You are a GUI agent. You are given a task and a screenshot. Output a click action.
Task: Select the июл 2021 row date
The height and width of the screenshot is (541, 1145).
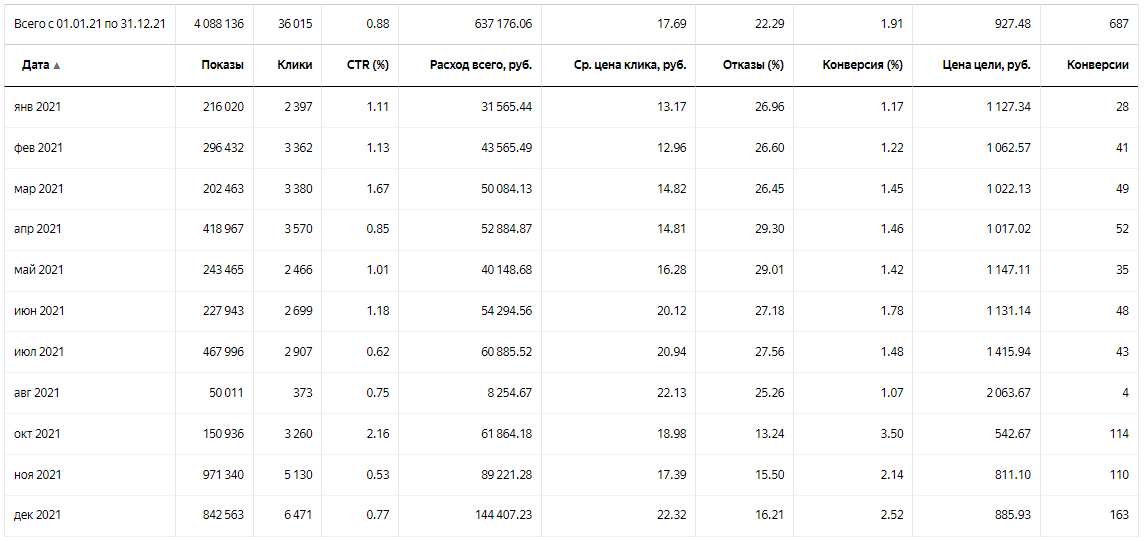38,352
